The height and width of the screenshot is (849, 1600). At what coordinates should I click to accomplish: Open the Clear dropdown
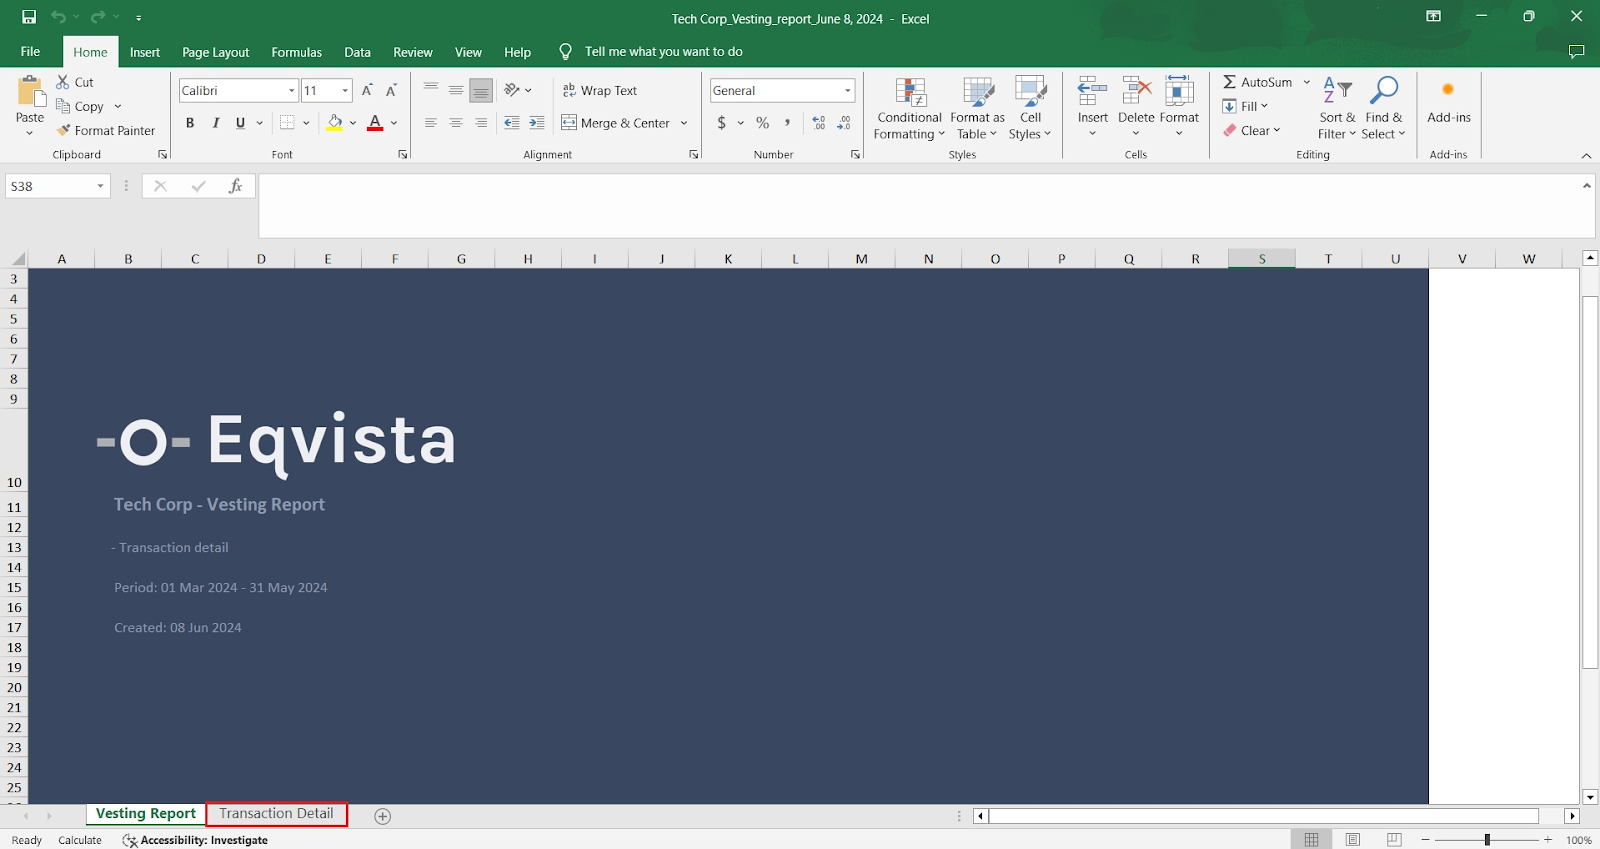click(1251, 130)
